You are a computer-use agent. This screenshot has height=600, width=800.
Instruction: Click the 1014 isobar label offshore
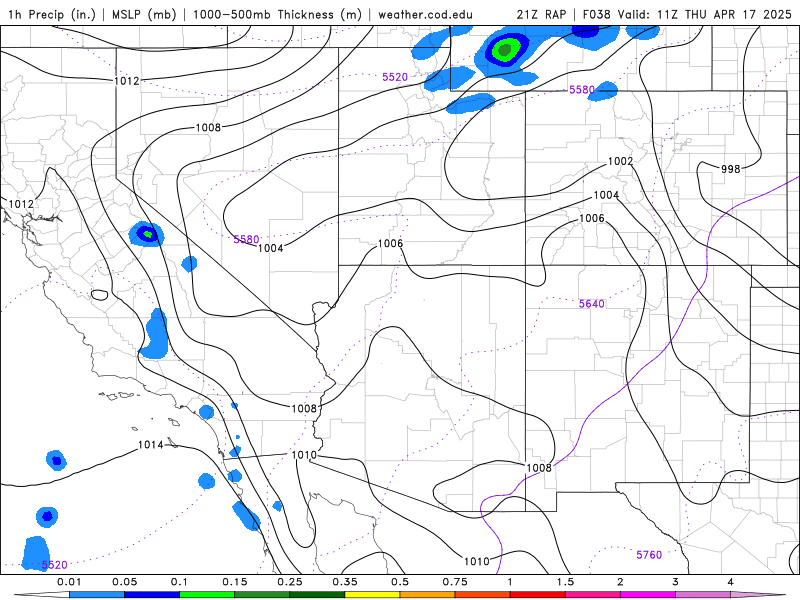pos(151,445)
